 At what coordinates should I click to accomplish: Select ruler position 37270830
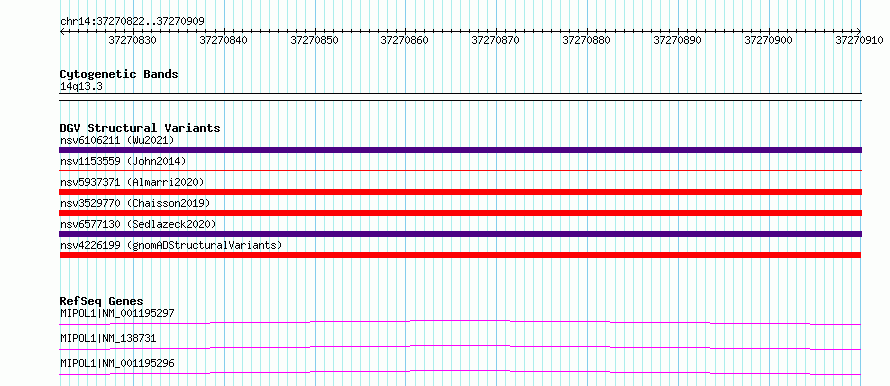pos(132,41)
